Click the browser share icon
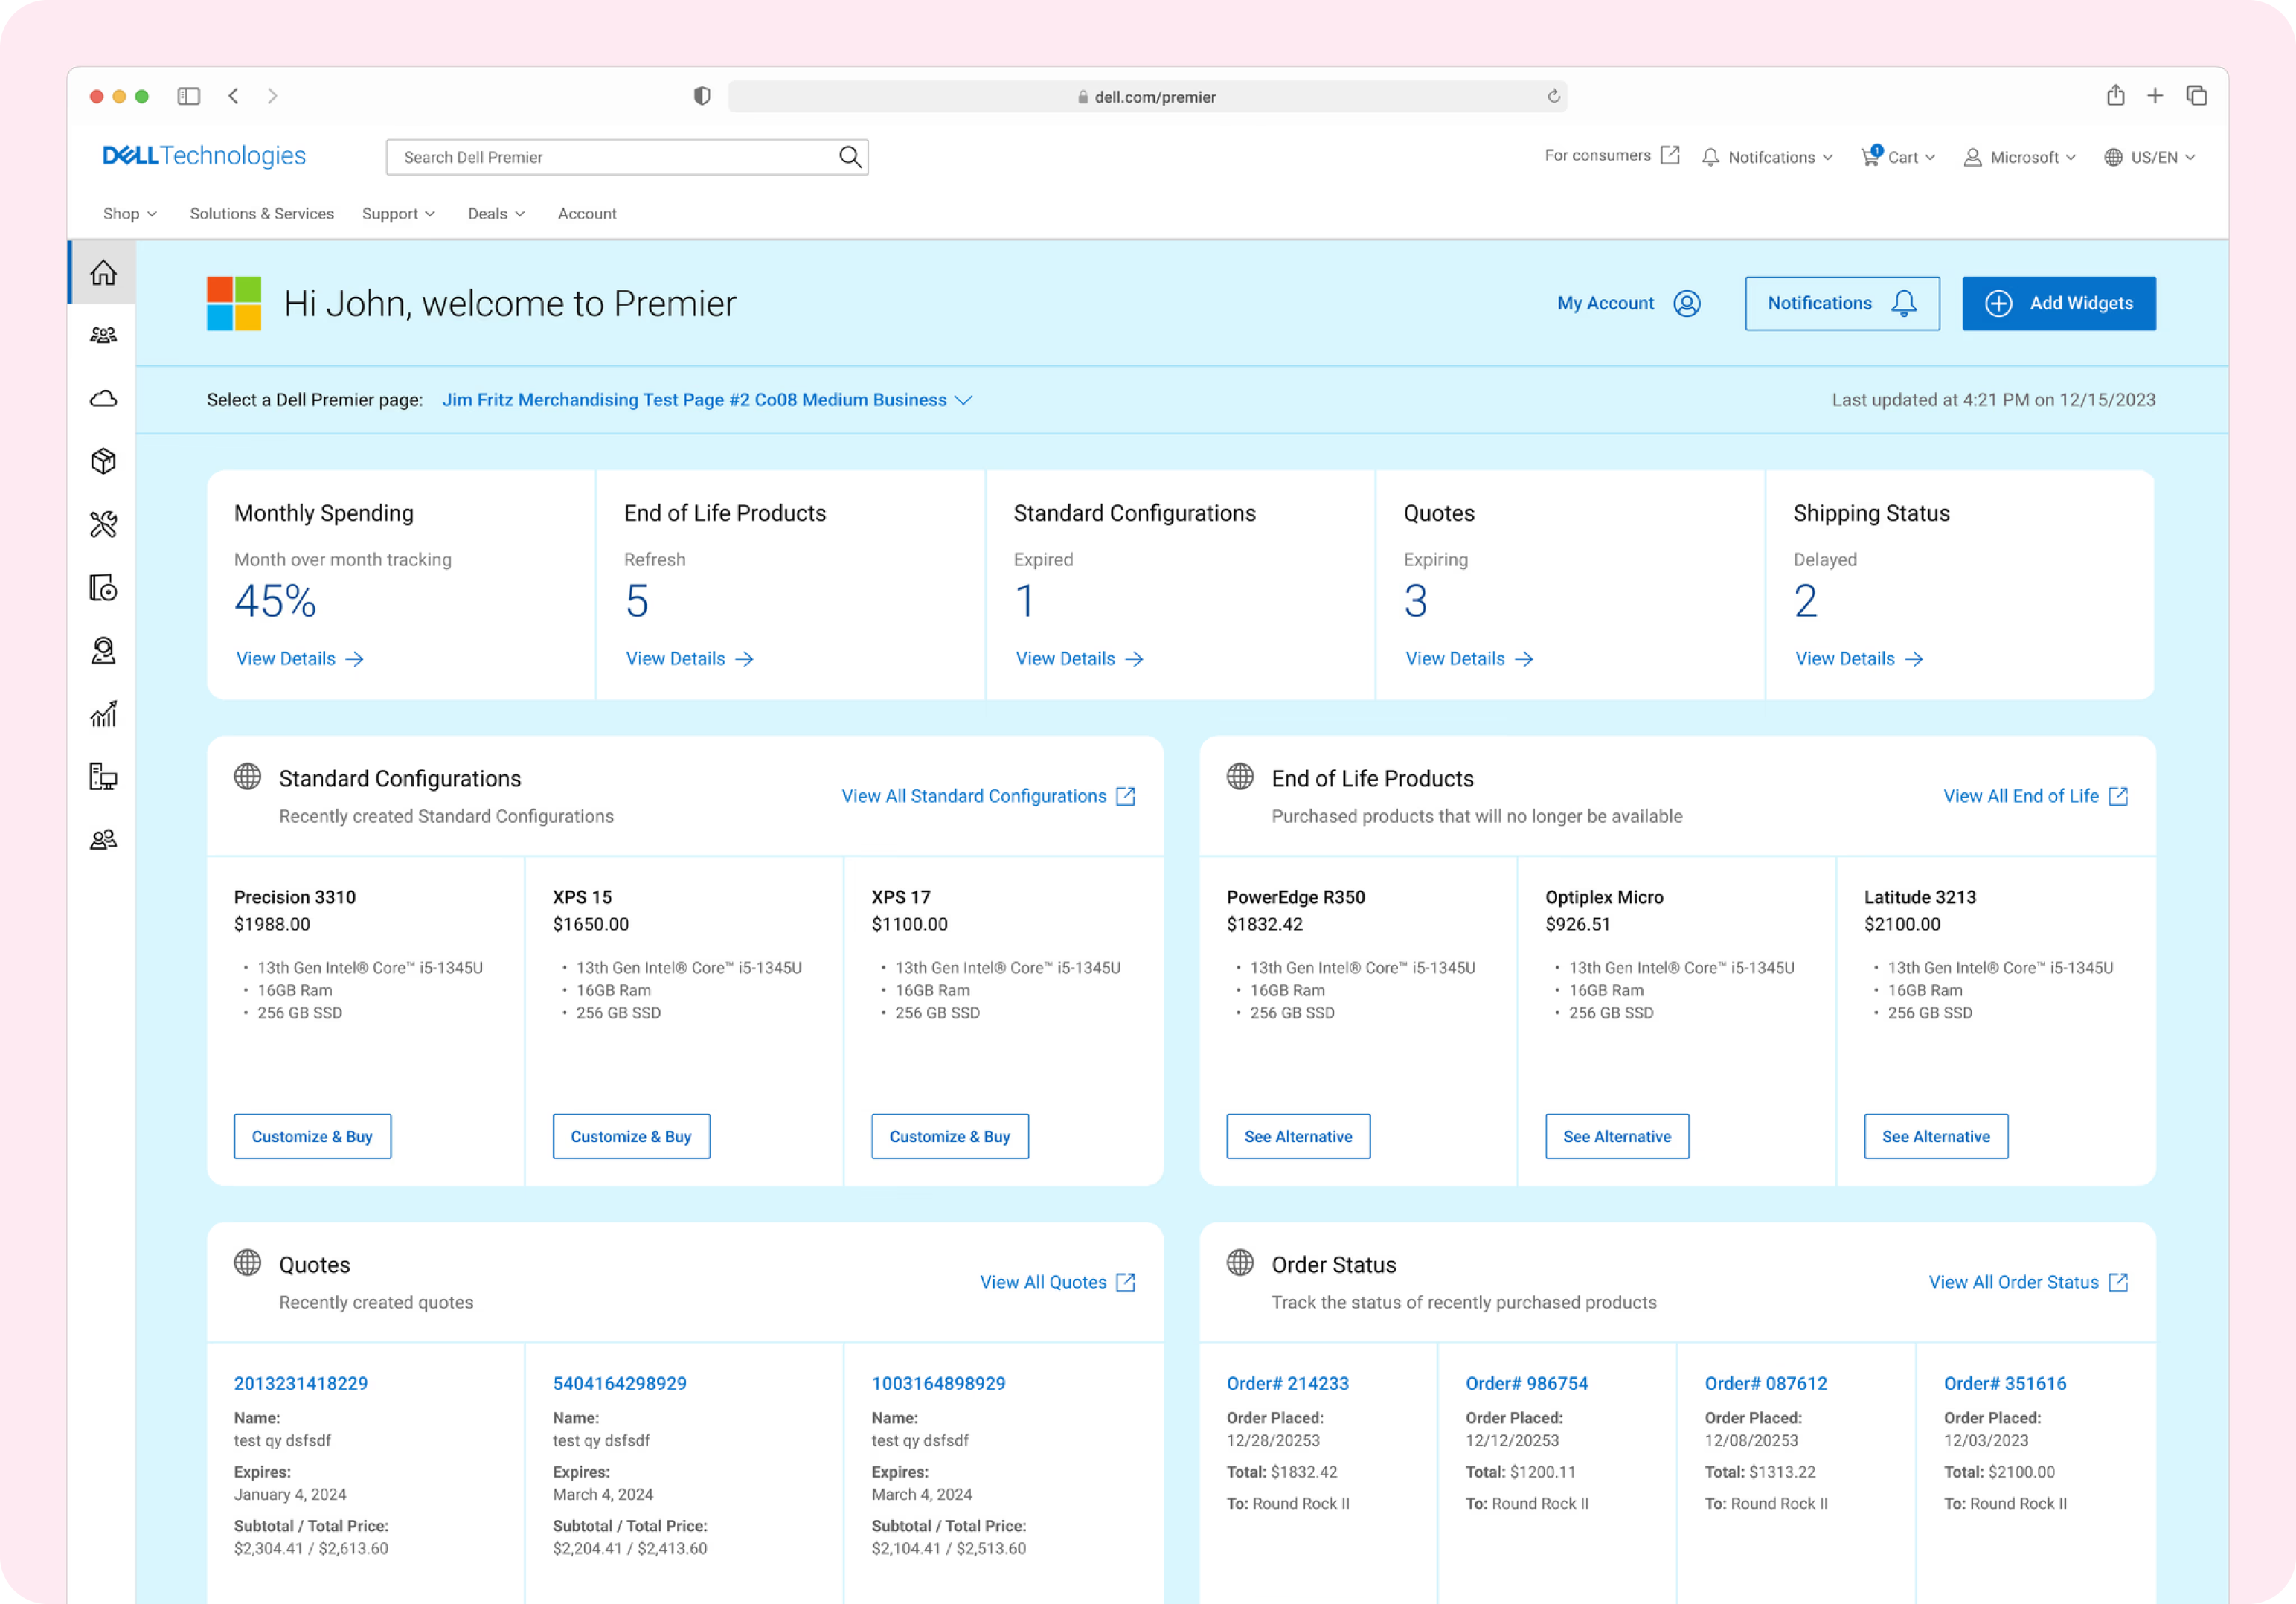 pyautogui.click(x=2115, y=95)
